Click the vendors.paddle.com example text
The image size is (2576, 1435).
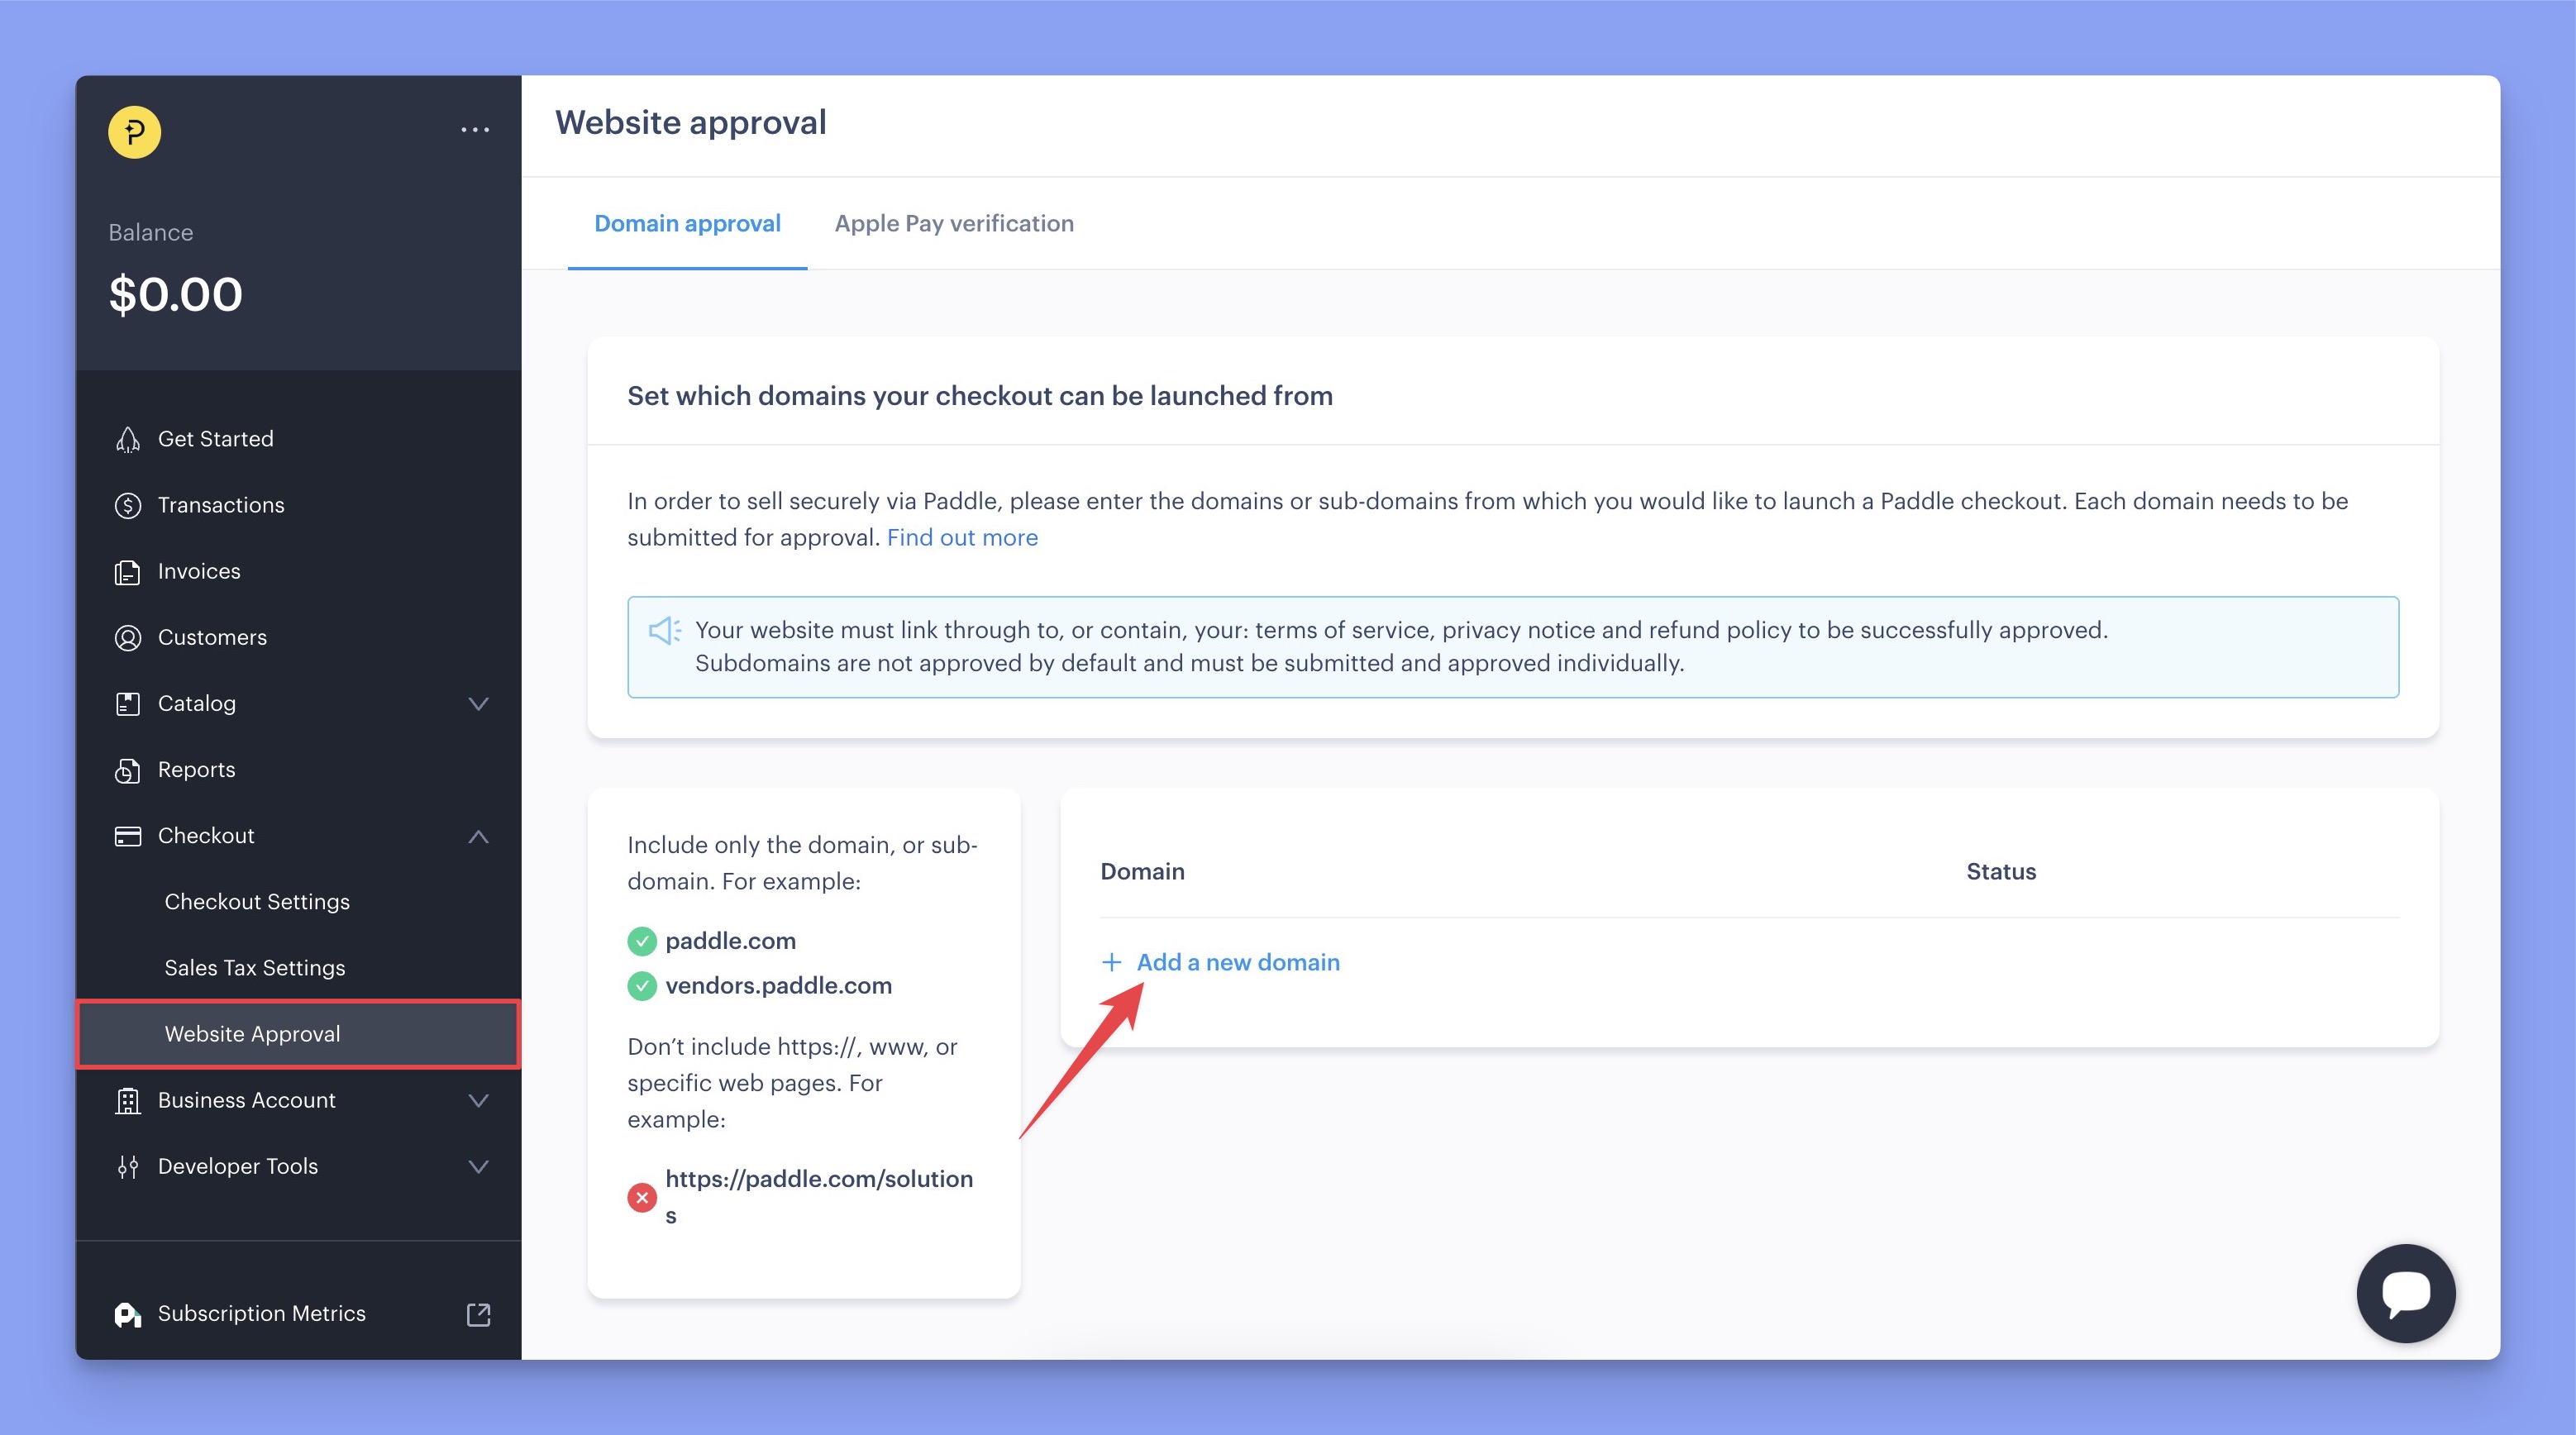(779, 986)
